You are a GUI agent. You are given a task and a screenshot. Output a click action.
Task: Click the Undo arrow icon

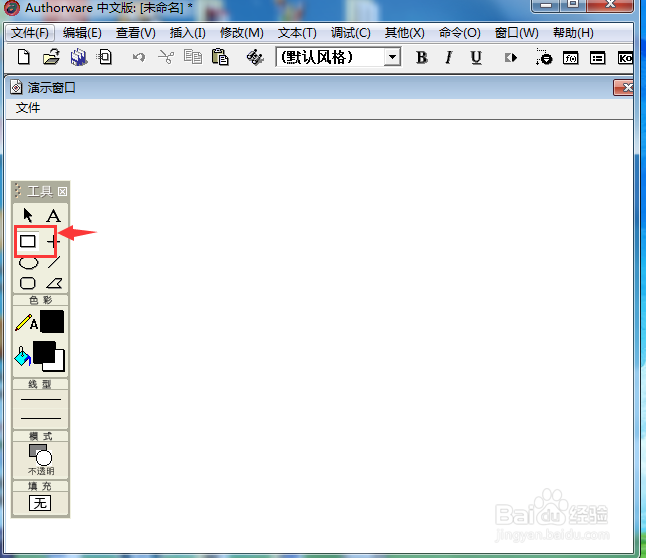click(x=139, y=57)
